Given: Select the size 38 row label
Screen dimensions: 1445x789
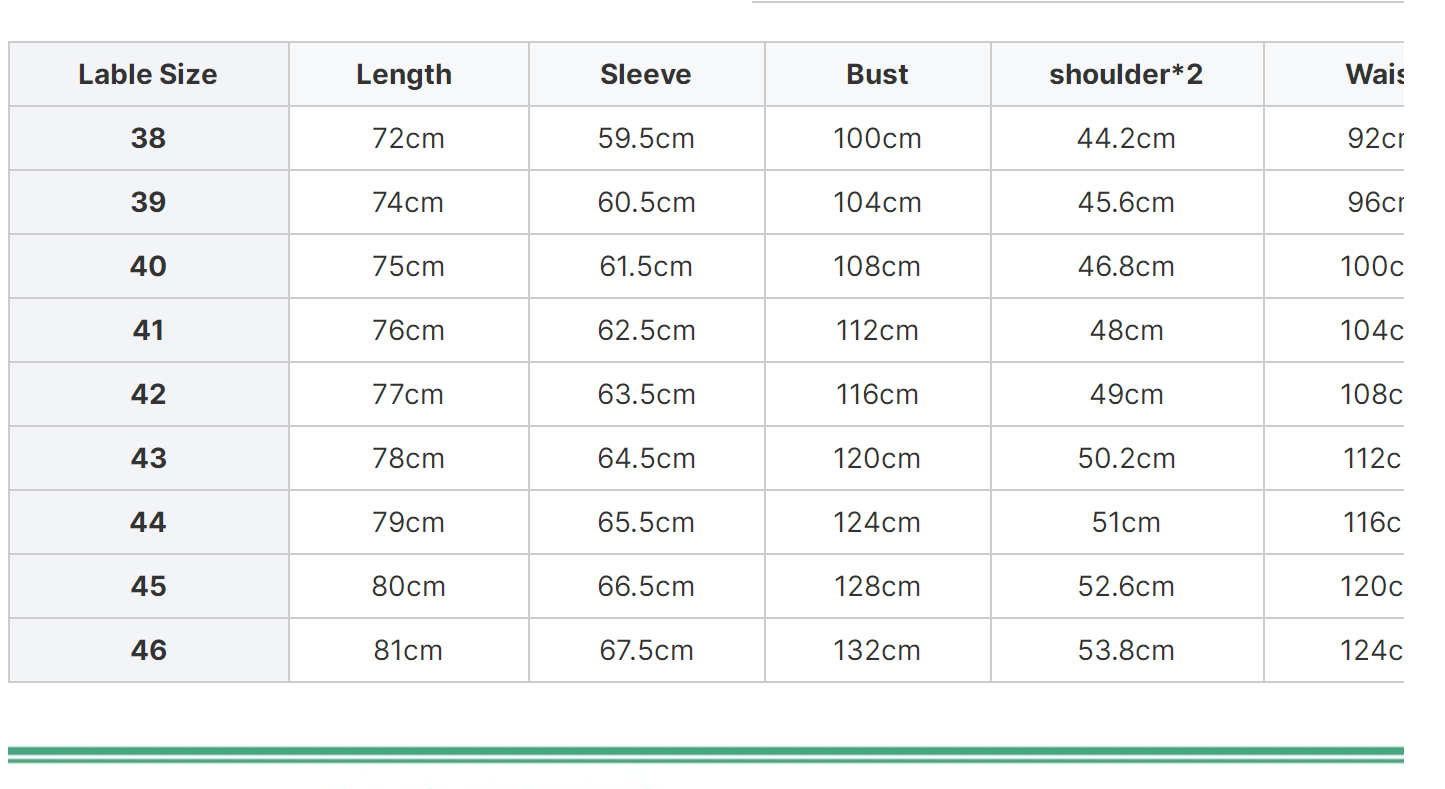Looking at the screenshot, I should tap(148, 138).
